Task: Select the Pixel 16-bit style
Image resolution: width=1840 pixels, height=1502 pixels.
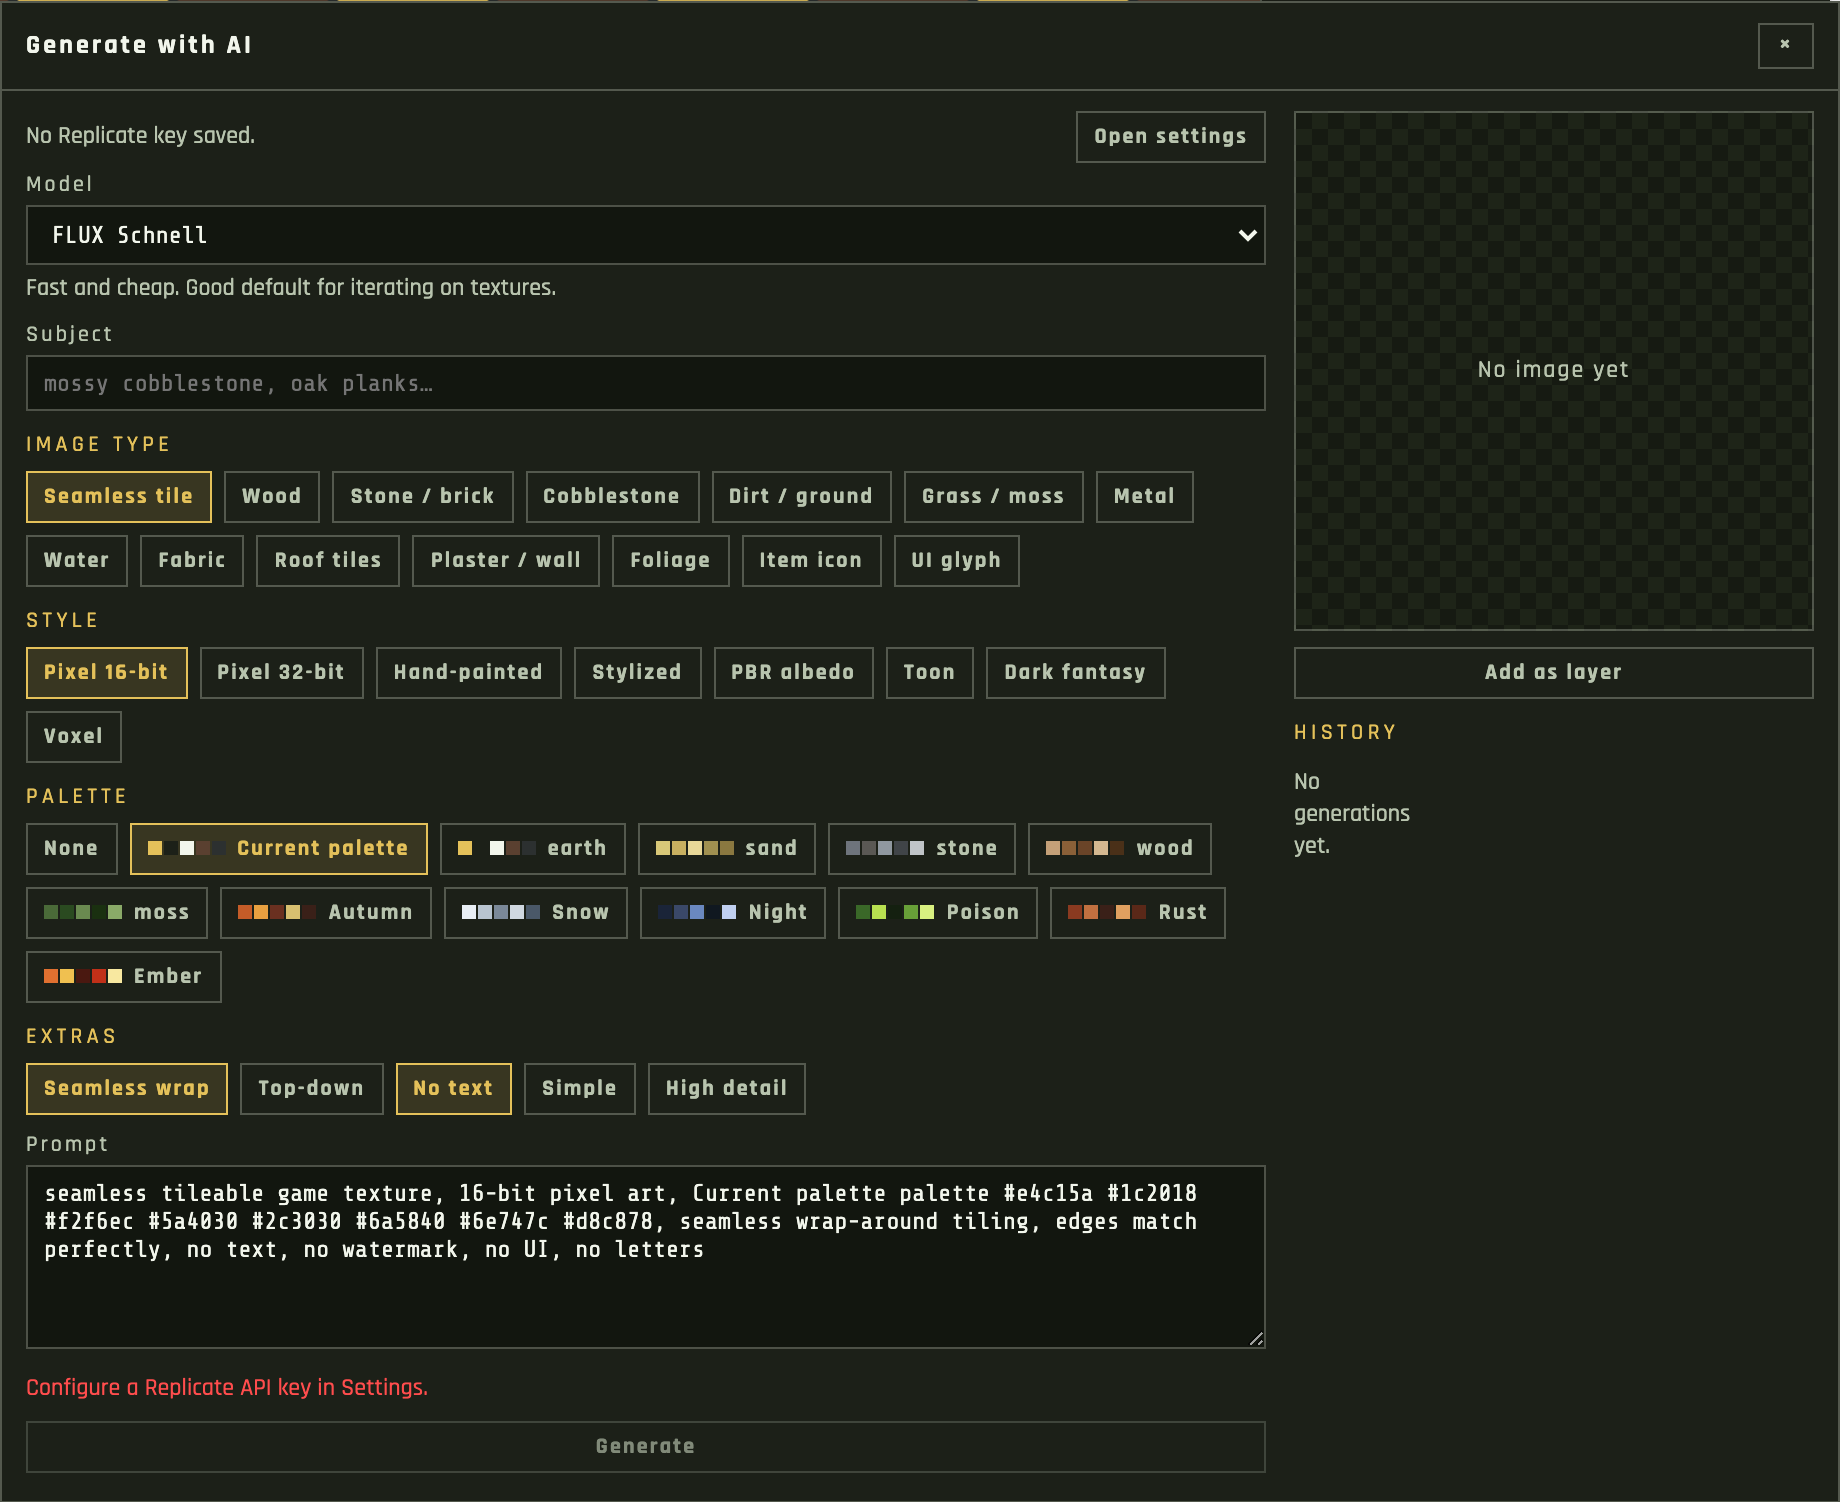Action: coord(106,672)
